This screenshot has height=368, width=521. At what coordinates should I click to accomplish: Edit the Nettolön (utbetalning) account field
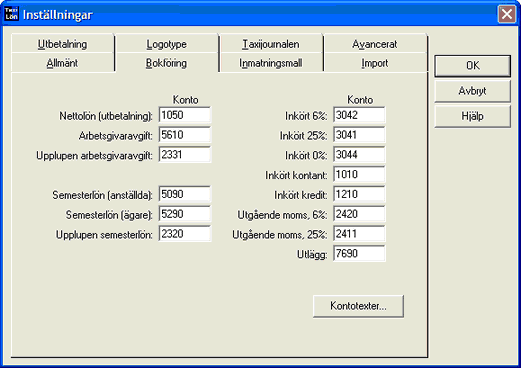coord(185,115)
